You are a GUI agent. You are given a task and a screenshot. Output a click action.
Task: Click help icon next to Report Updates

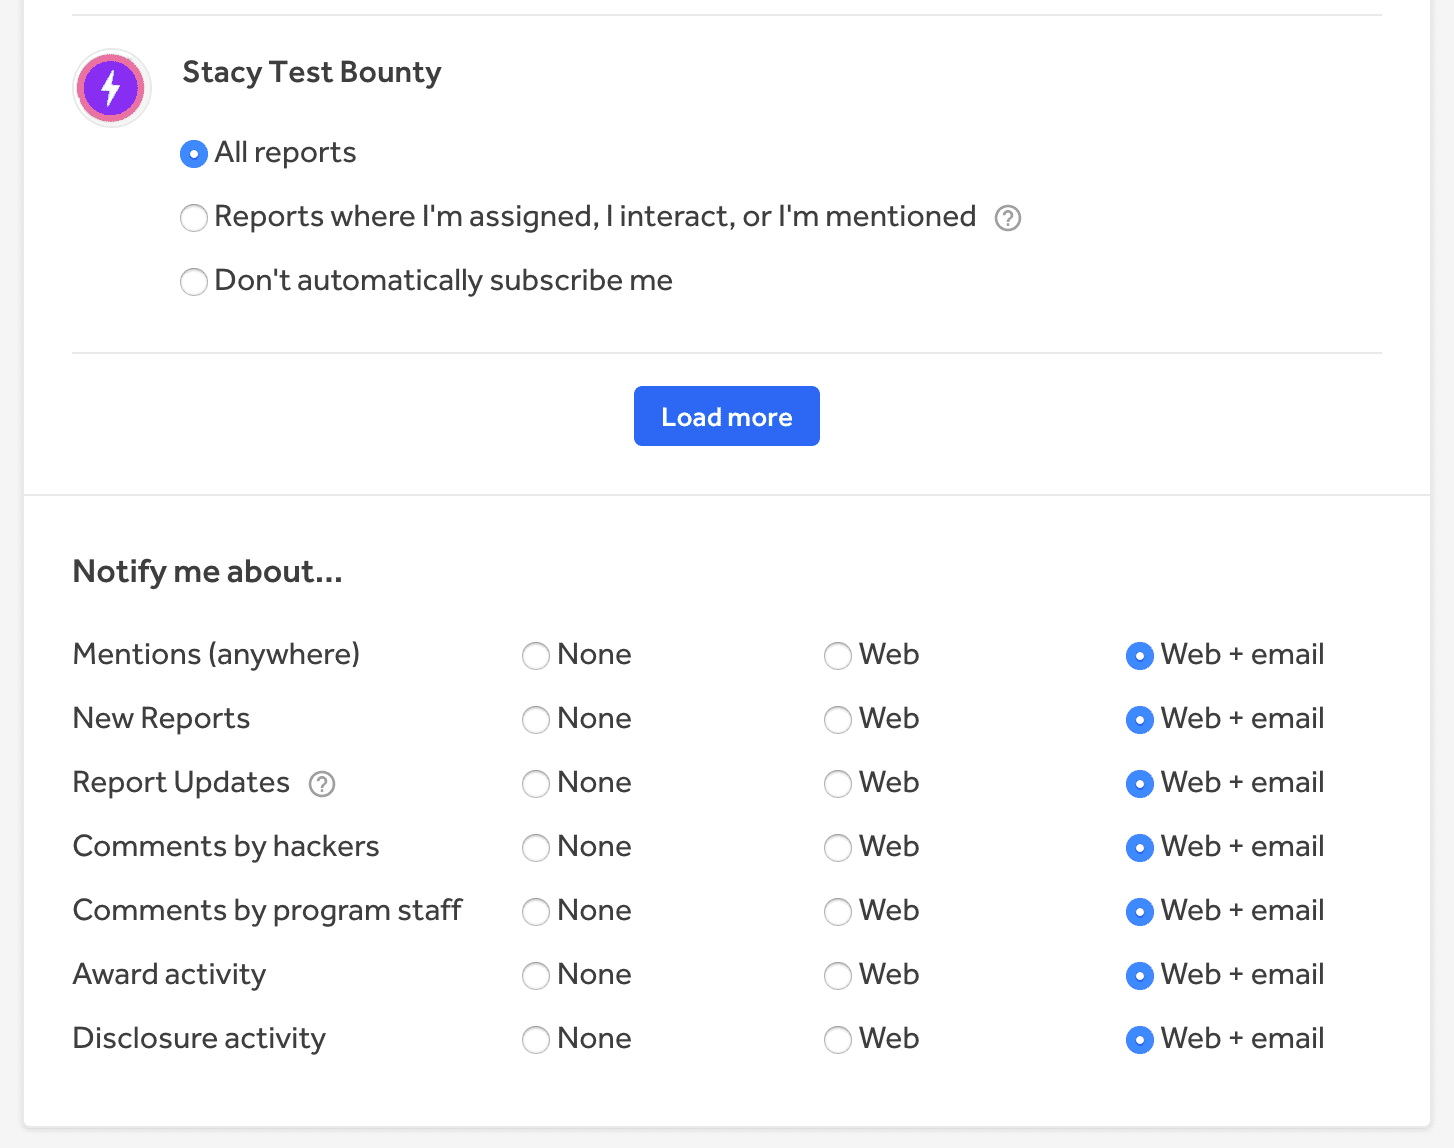tap(321, 784)
